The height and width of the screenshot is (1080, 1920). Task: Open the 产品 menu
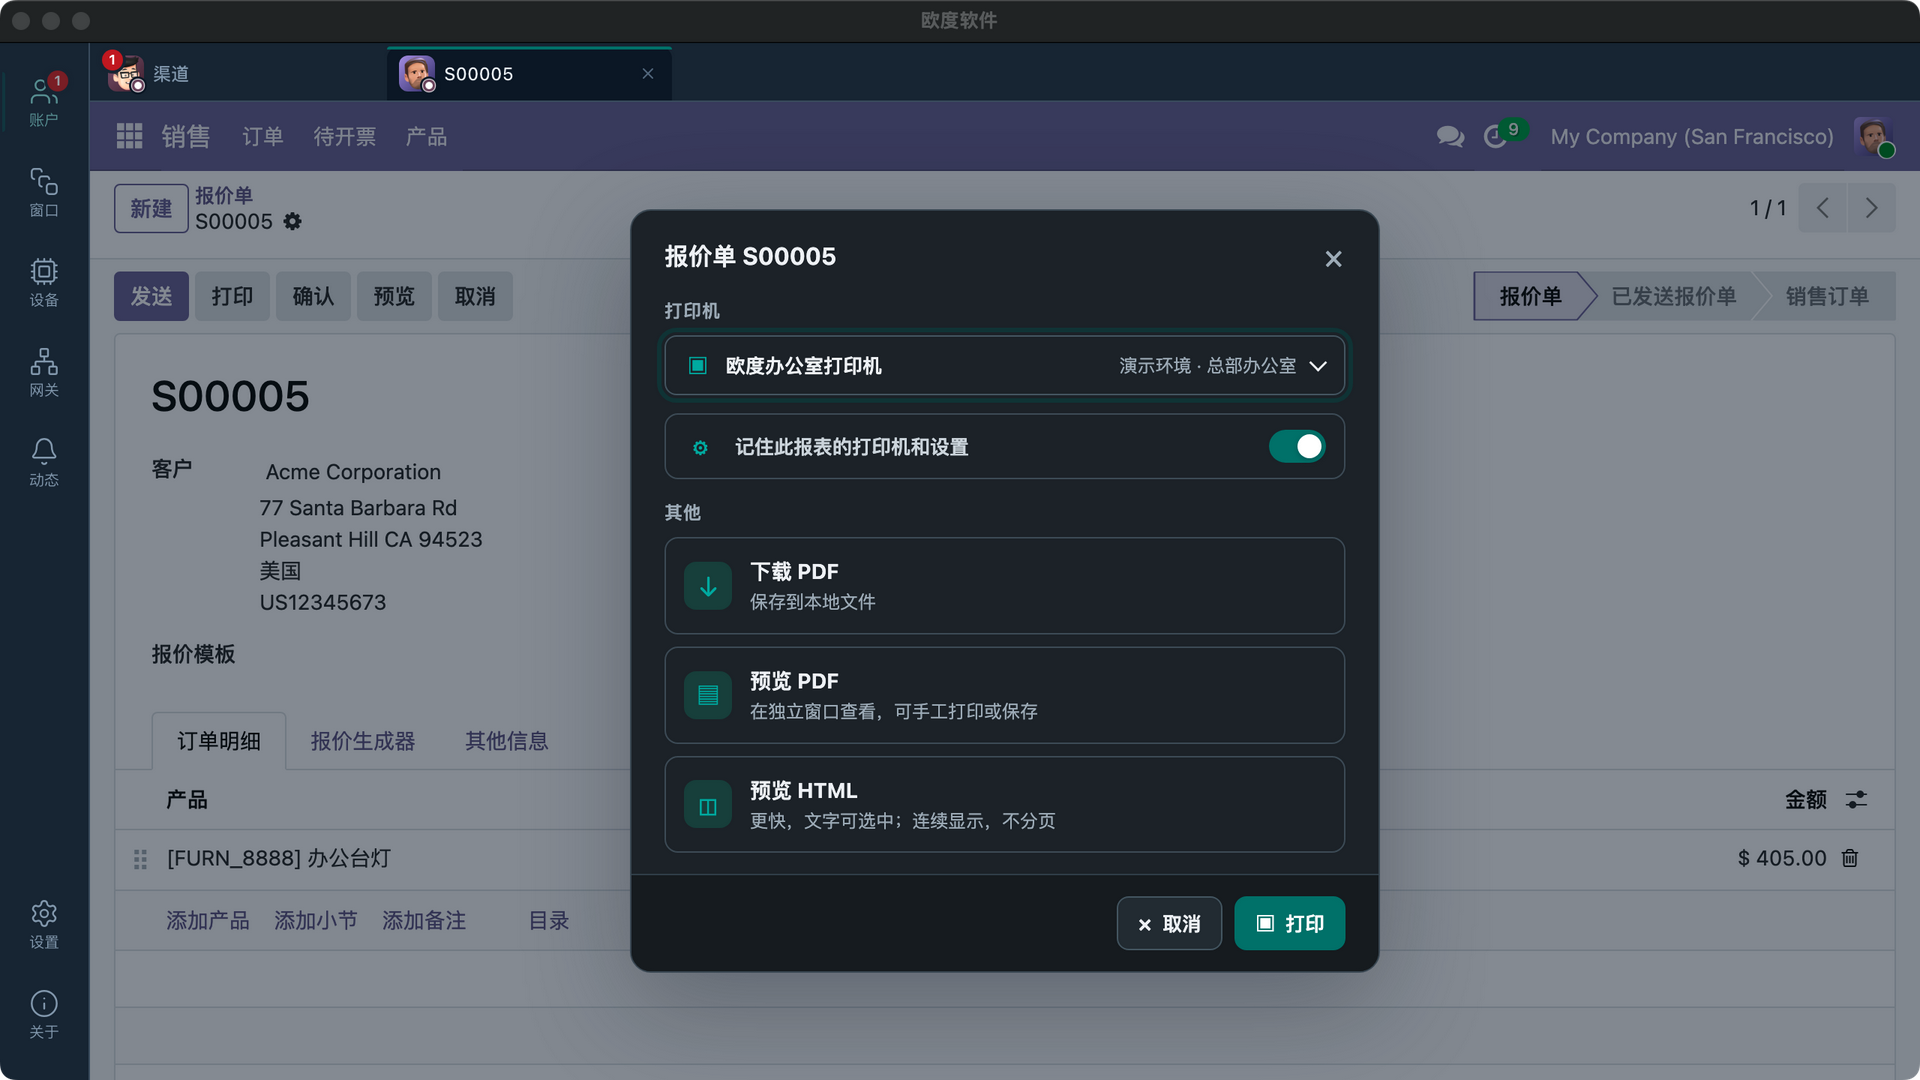point(426,136)
